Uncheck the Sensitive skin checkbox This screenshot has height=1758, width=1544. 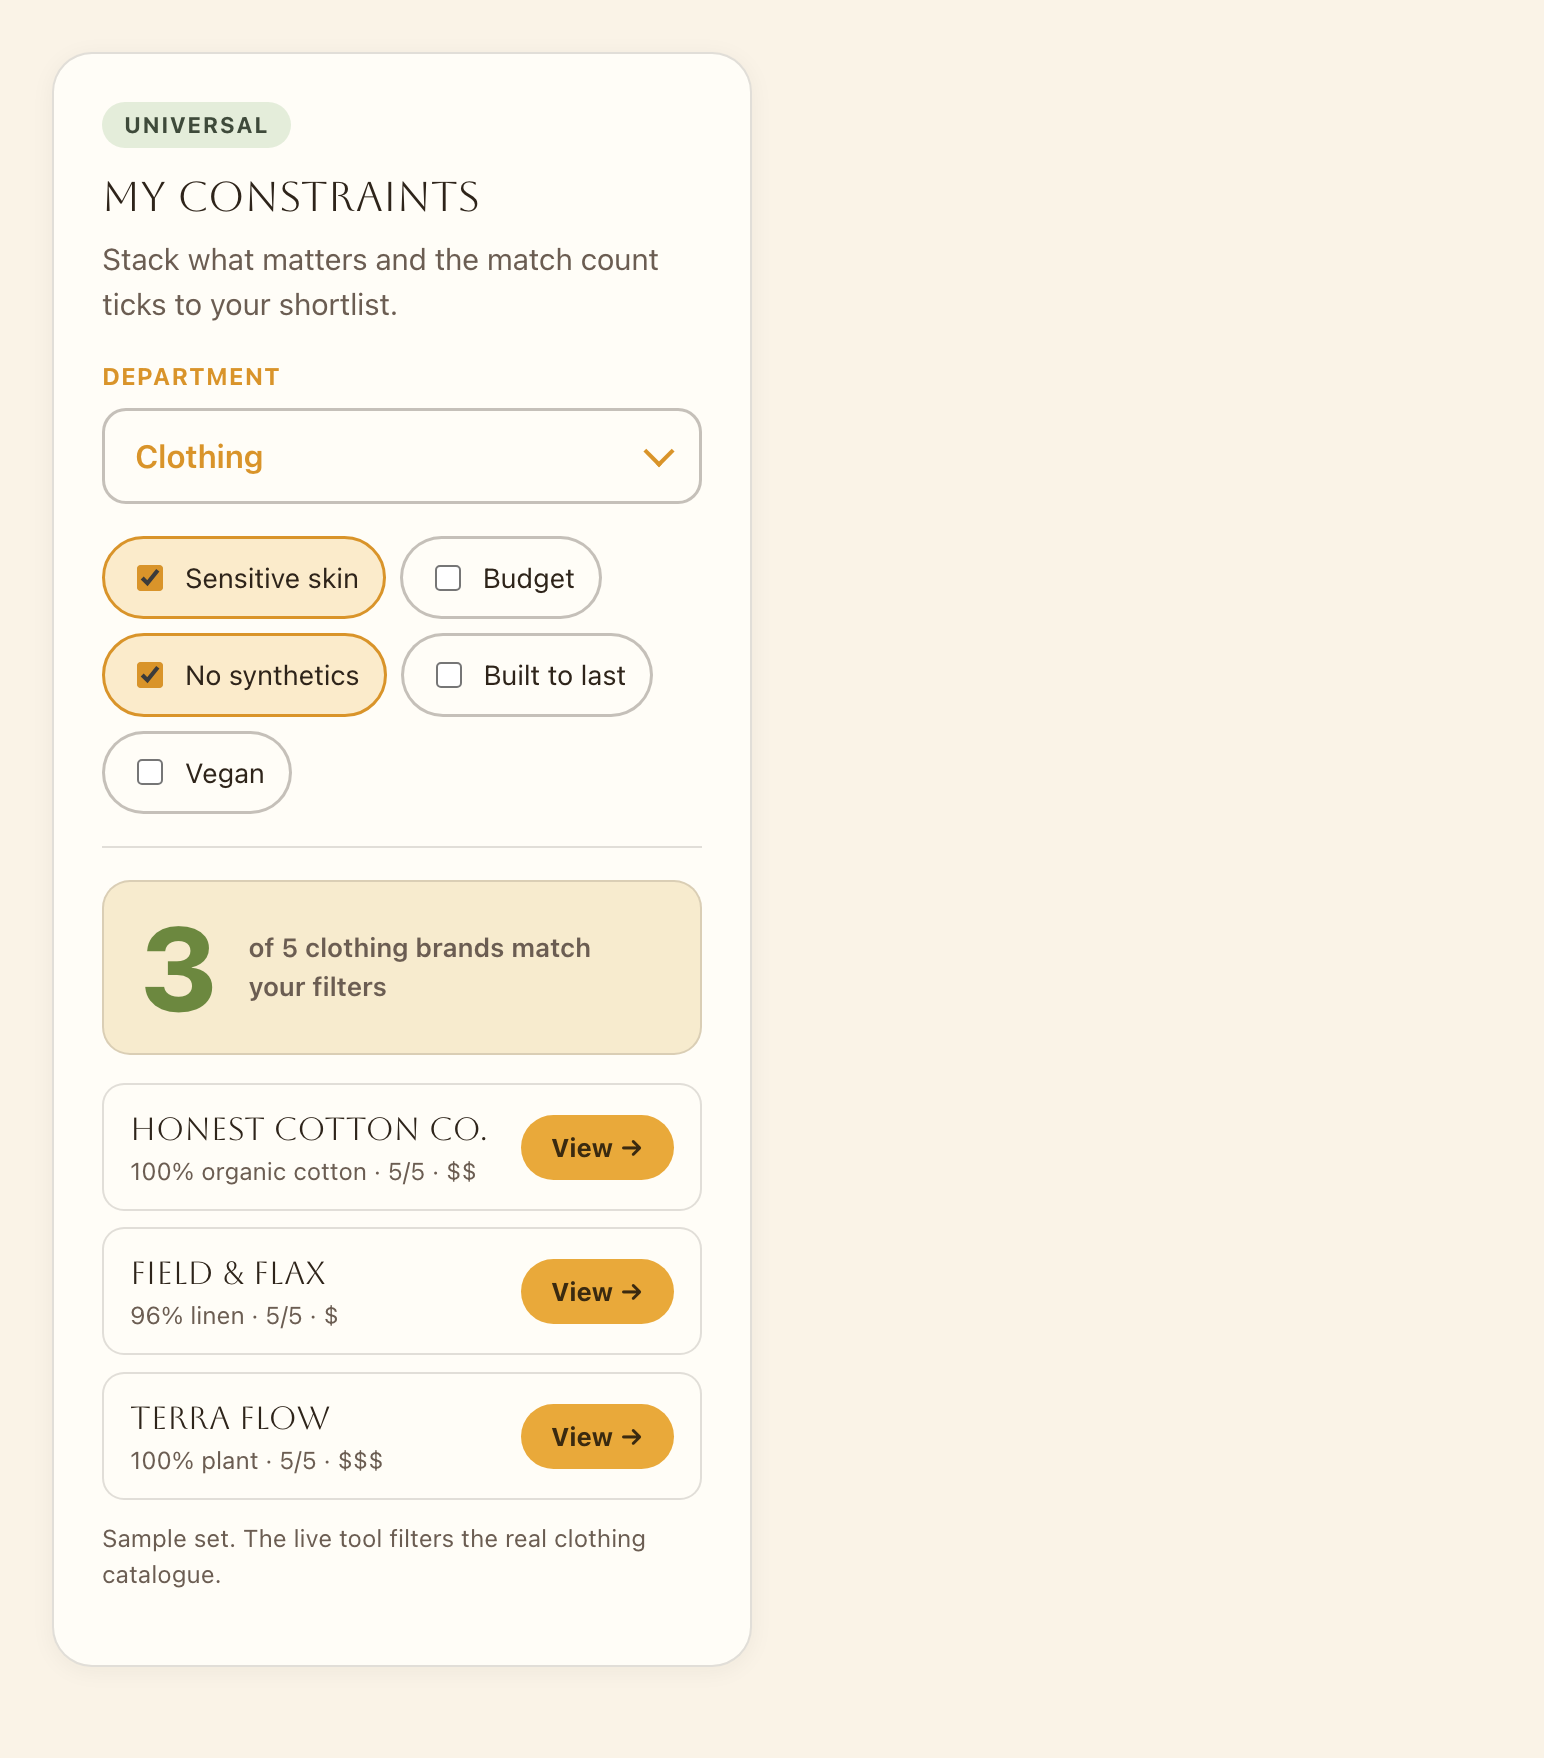click(x=150, y=578)
